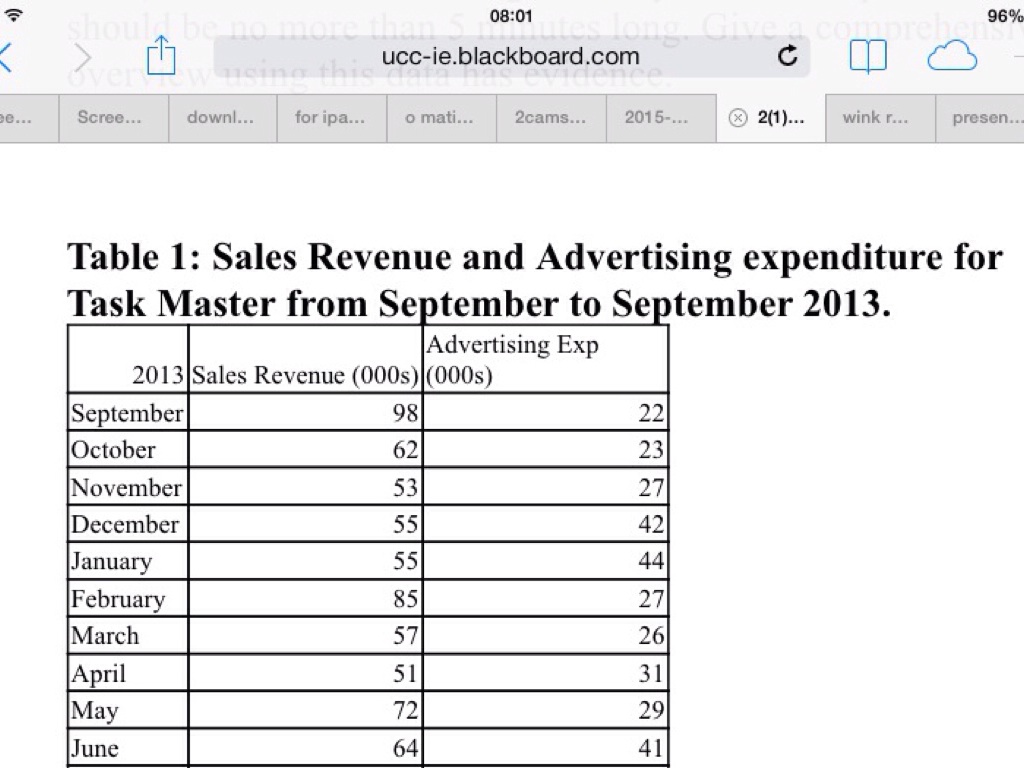Open the Bookmarks book icon
This screenshot has height=768, width=1024.
[867, 57]
